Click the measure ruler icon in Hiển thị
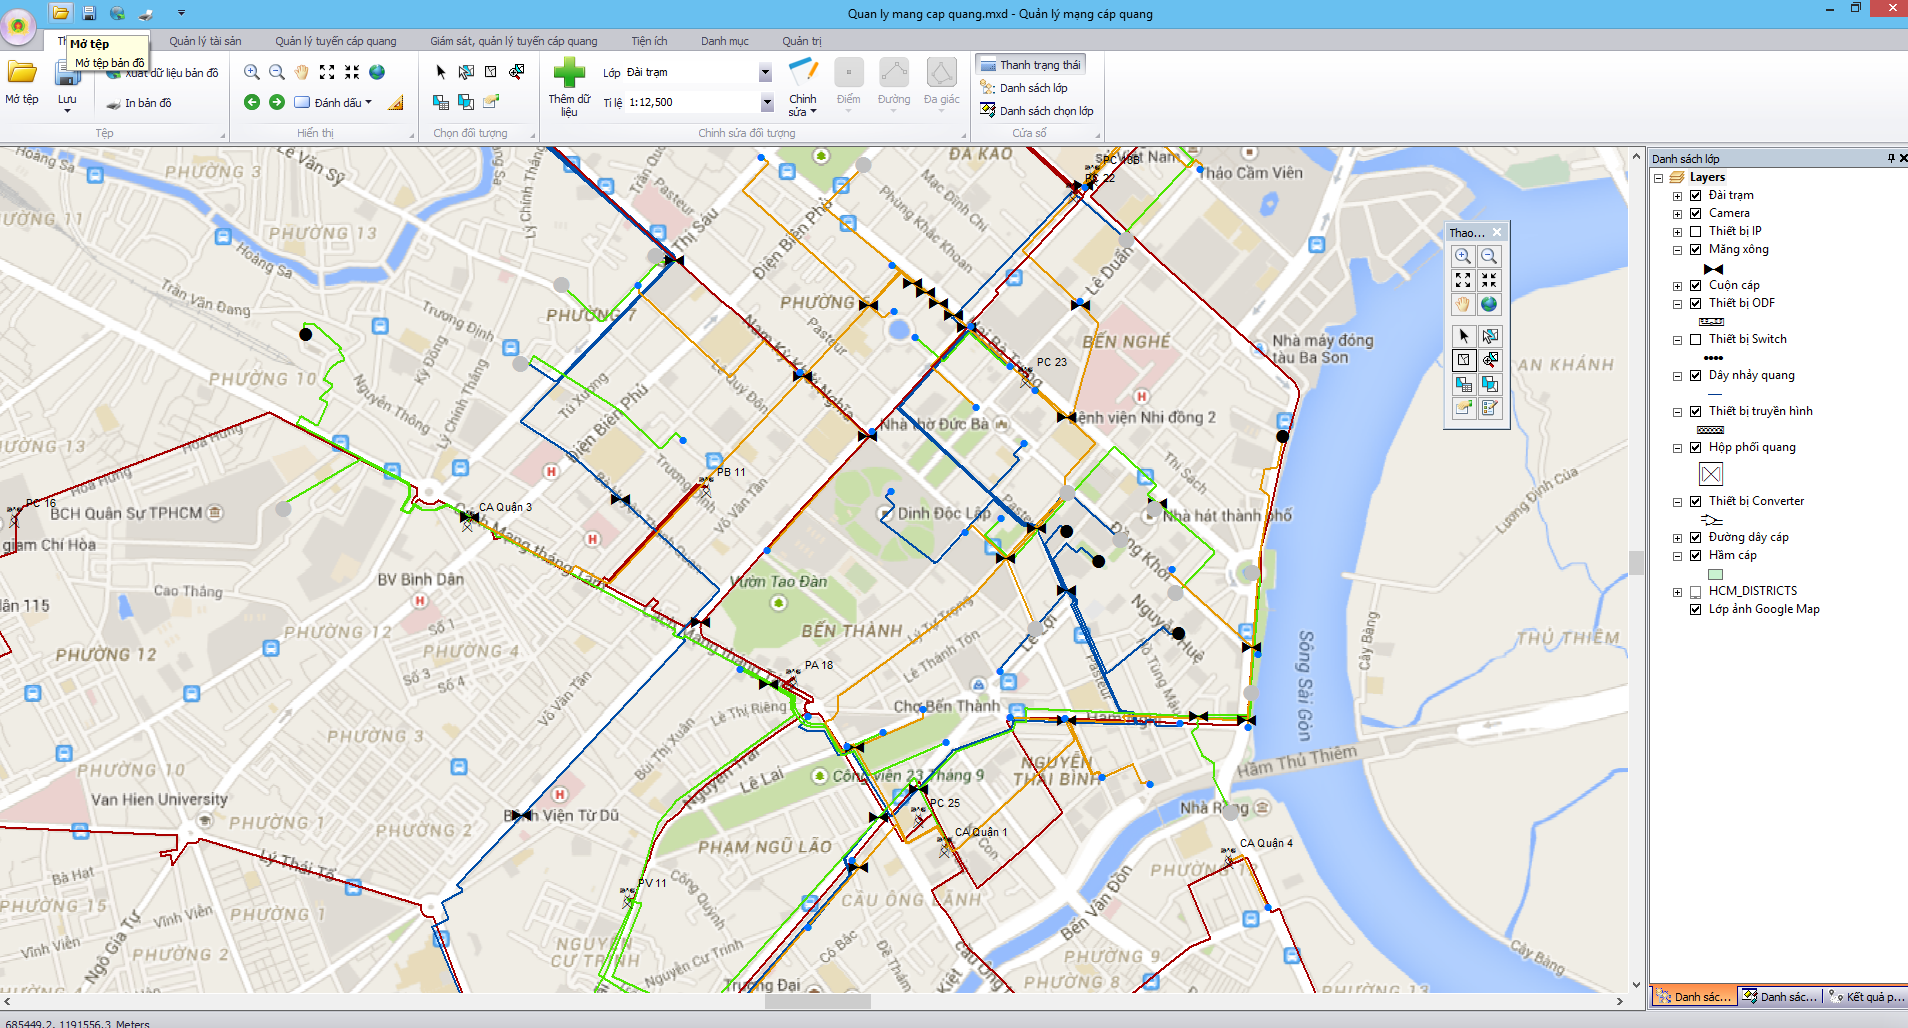Viewport: 1908px width, 1028px height. pos(396,102)
